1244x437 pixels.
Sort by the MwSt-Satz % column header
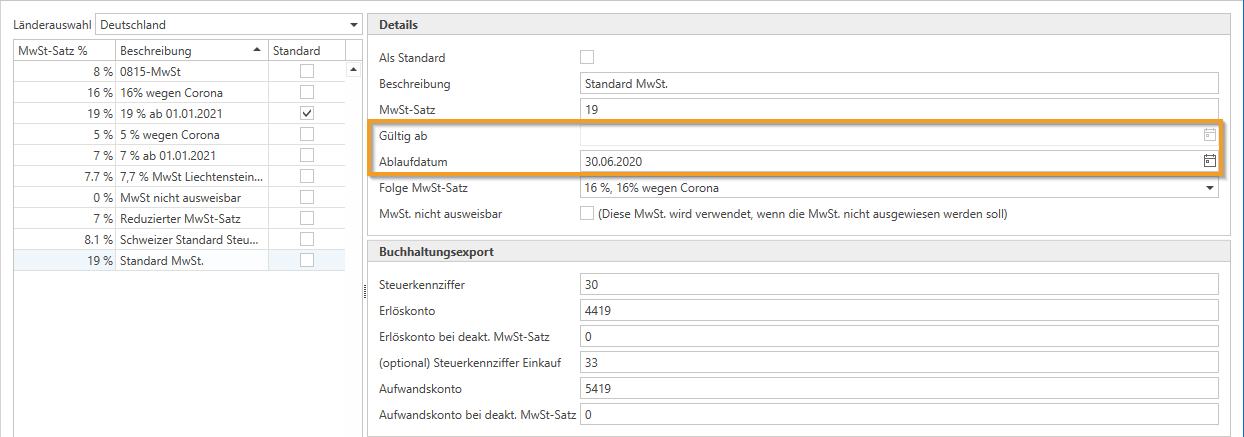(x=62, y=50)
